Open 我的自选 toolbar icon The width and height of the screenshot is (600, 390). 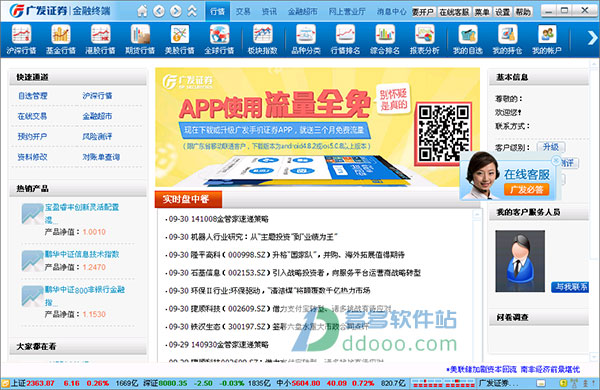pos(468,39)
